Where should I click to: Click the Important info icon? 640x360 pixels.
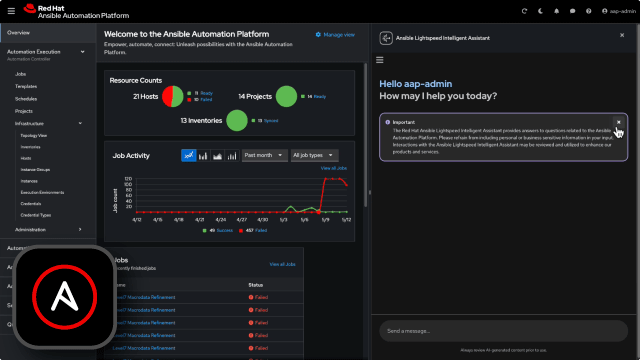click(x=387, y=122)
